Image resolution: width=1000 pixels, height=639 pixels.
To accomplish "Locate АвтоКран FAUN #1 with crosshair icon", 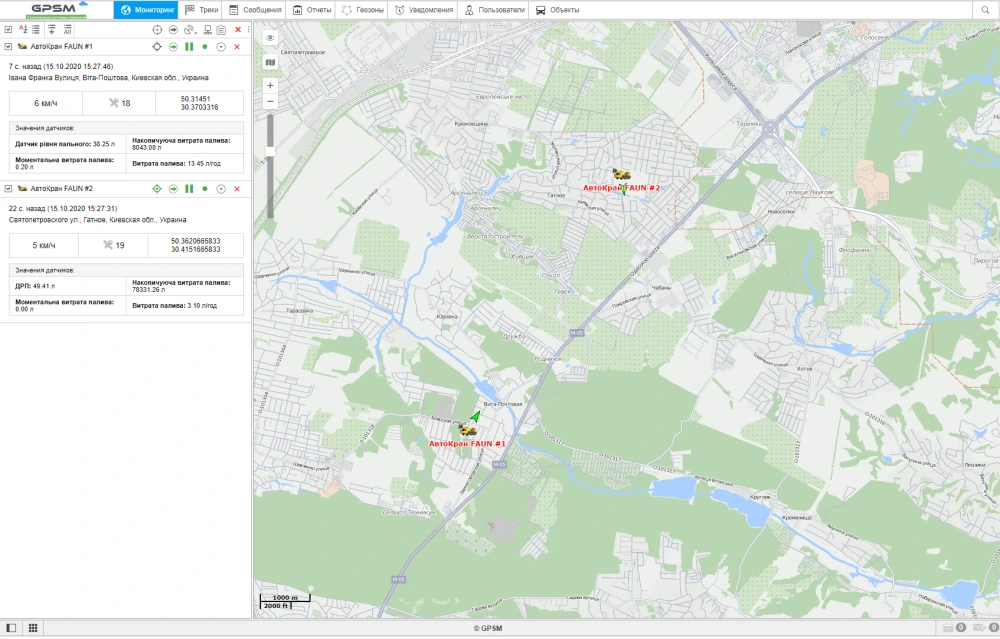I will pyautogui.click(x=156, y=47).
